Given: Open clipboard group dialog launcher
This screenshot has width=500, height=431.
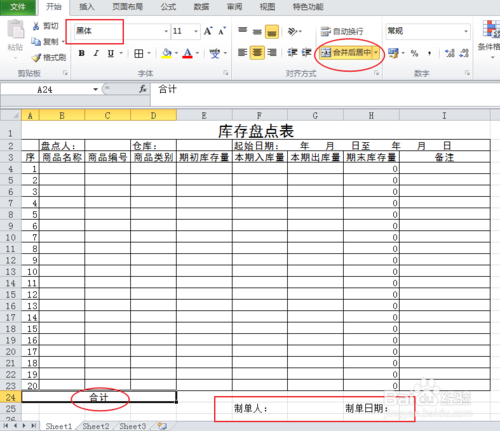Looking at the screenshot, I should (x=65, y=73).
